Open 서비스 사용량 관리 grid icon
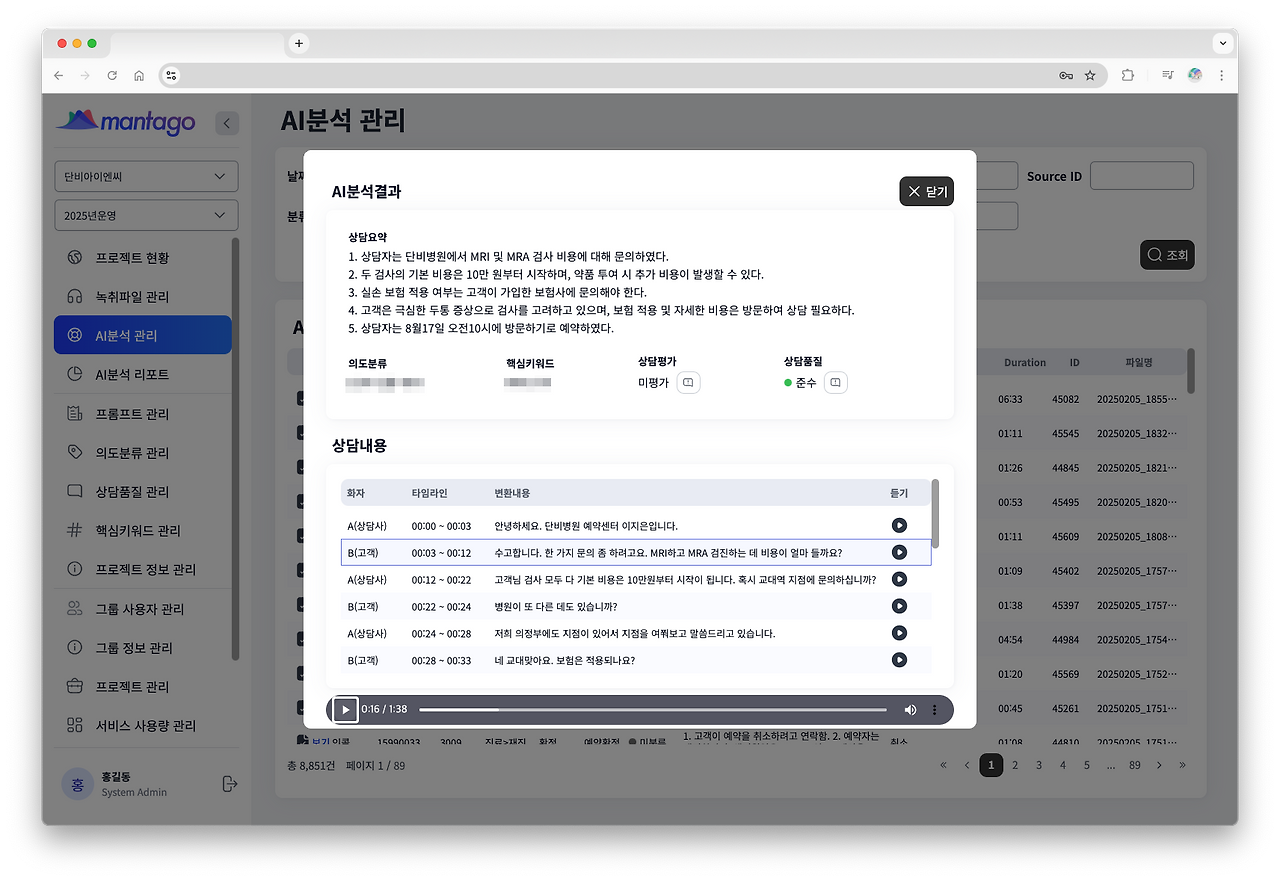This screenshot has width=1280, height=881. tap(76, 725)
